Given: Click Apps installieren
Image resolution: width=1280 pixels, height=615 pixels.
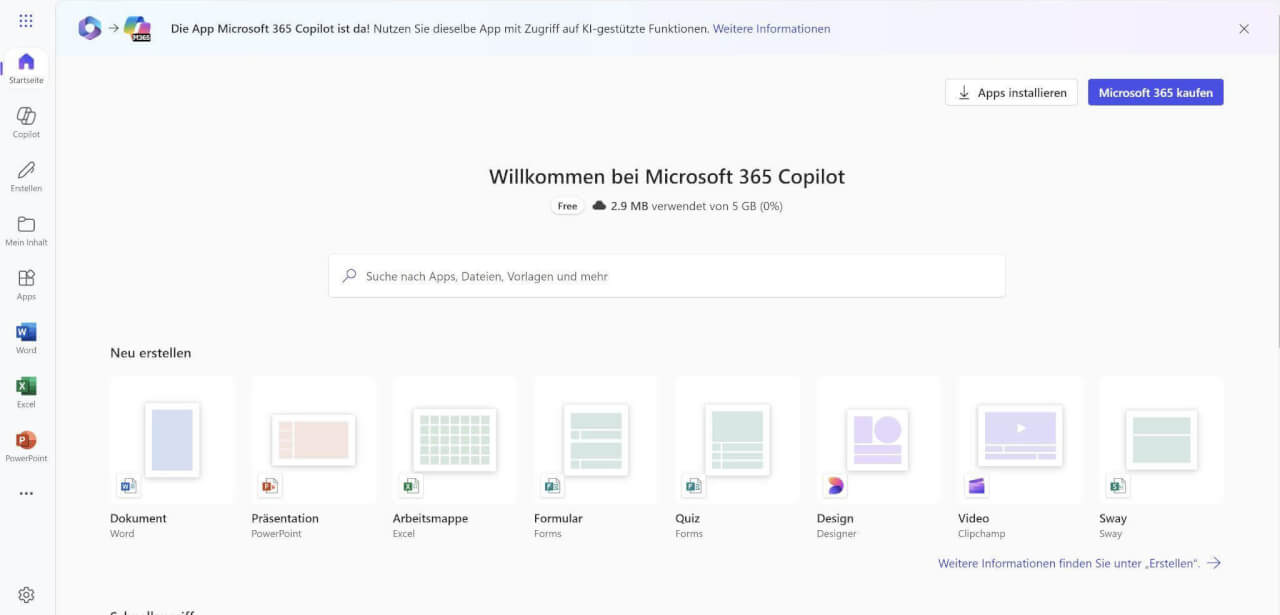Looking at the screenshot, I should [x=1010, y=91].
